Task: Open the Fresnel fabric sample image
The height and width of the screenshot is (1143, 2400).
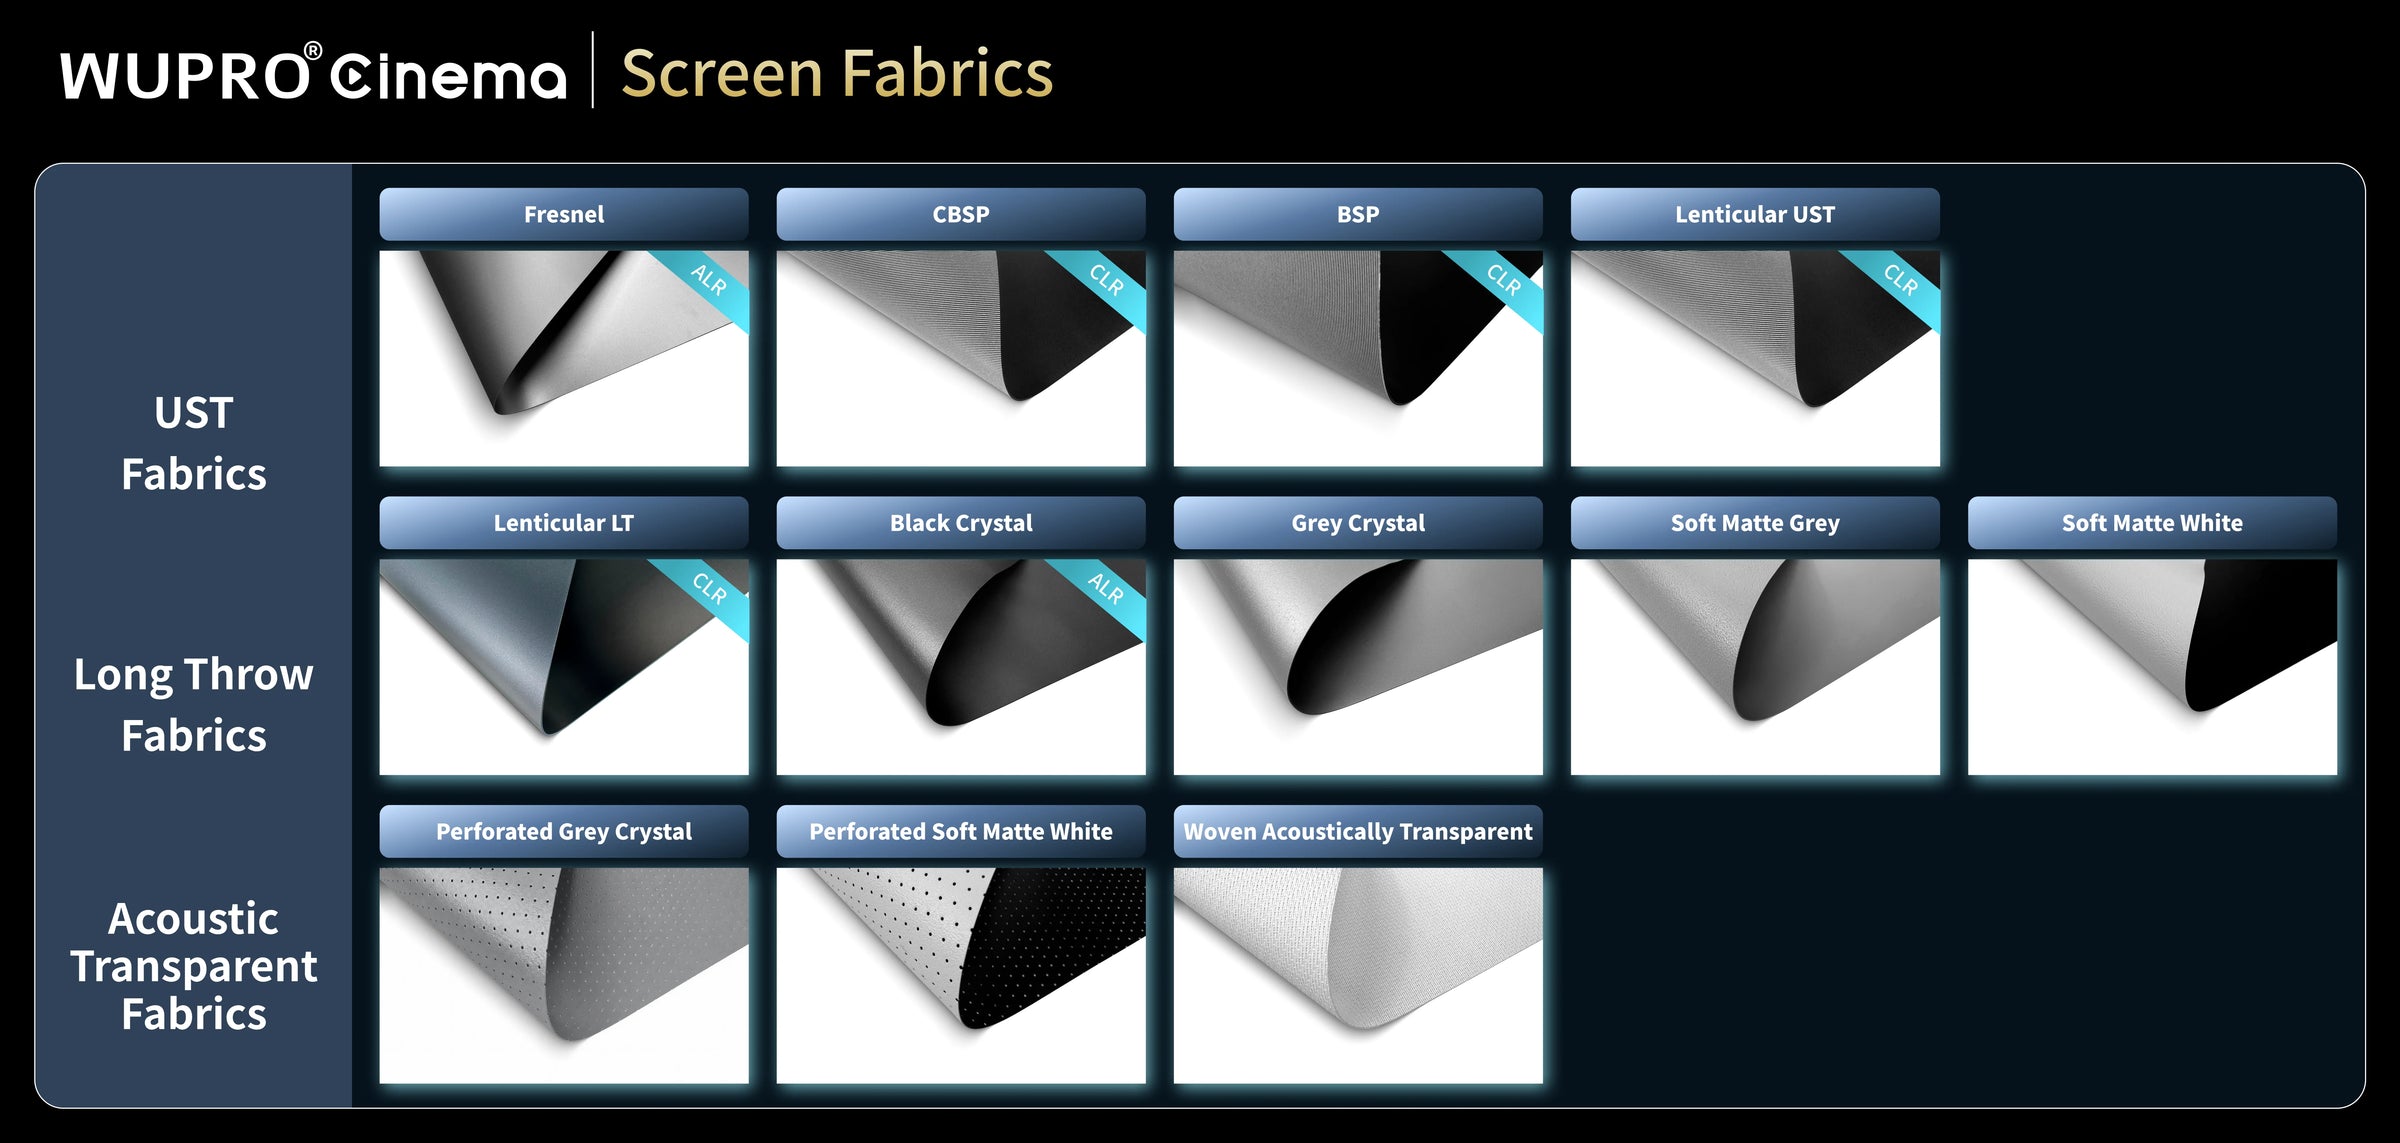Action: (x=564, y=358)
